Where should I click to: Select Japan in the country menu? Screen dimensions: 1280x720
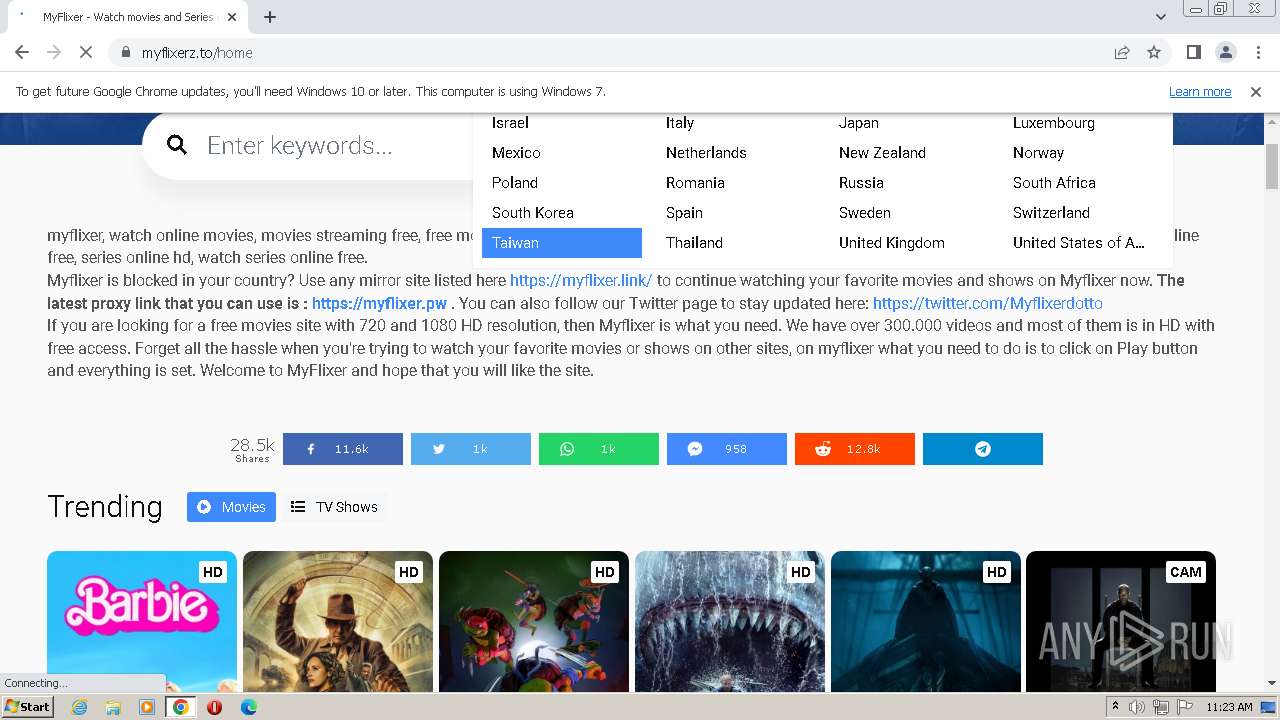[x=859, y=123]
